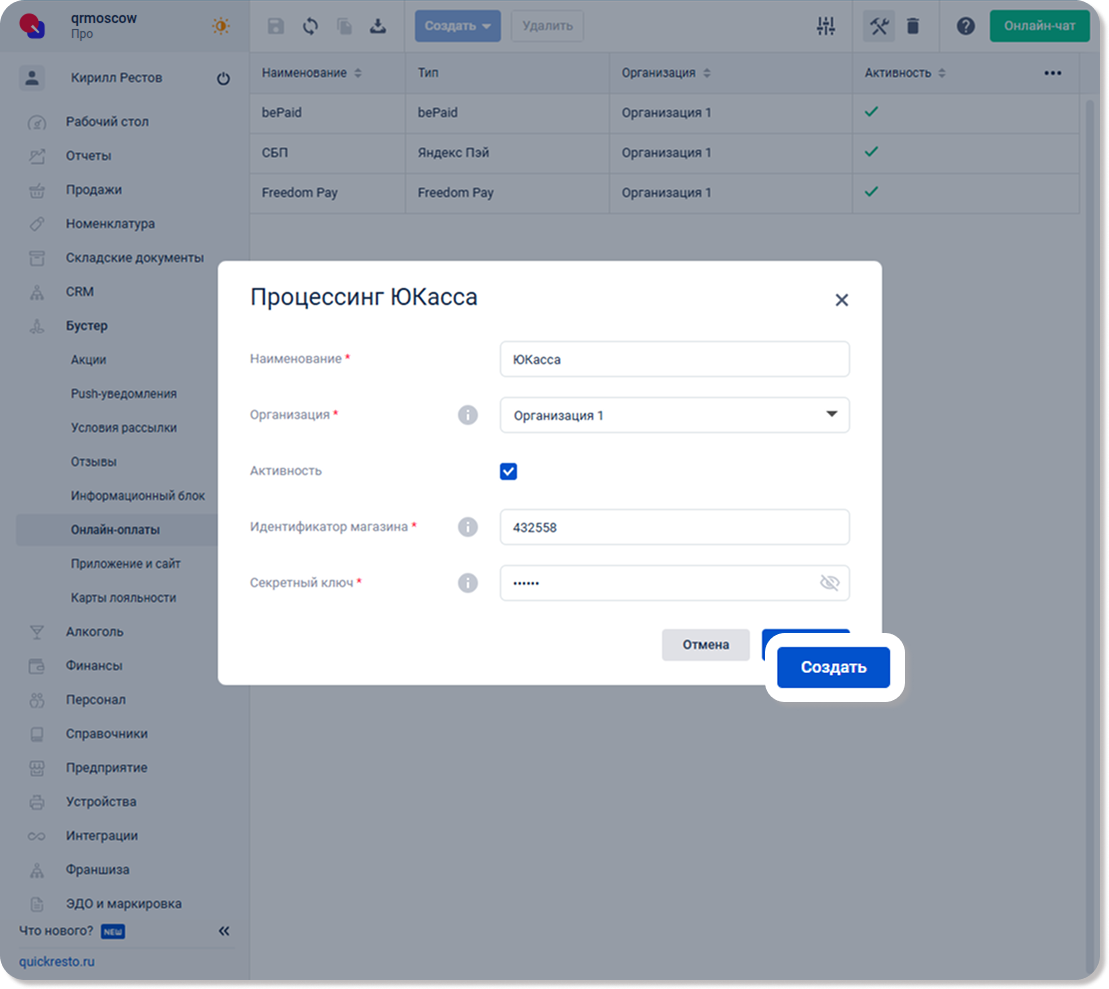Screen dimensions: 1109x989
Task: Open help via question mark icon
Action: pos(965,26)
